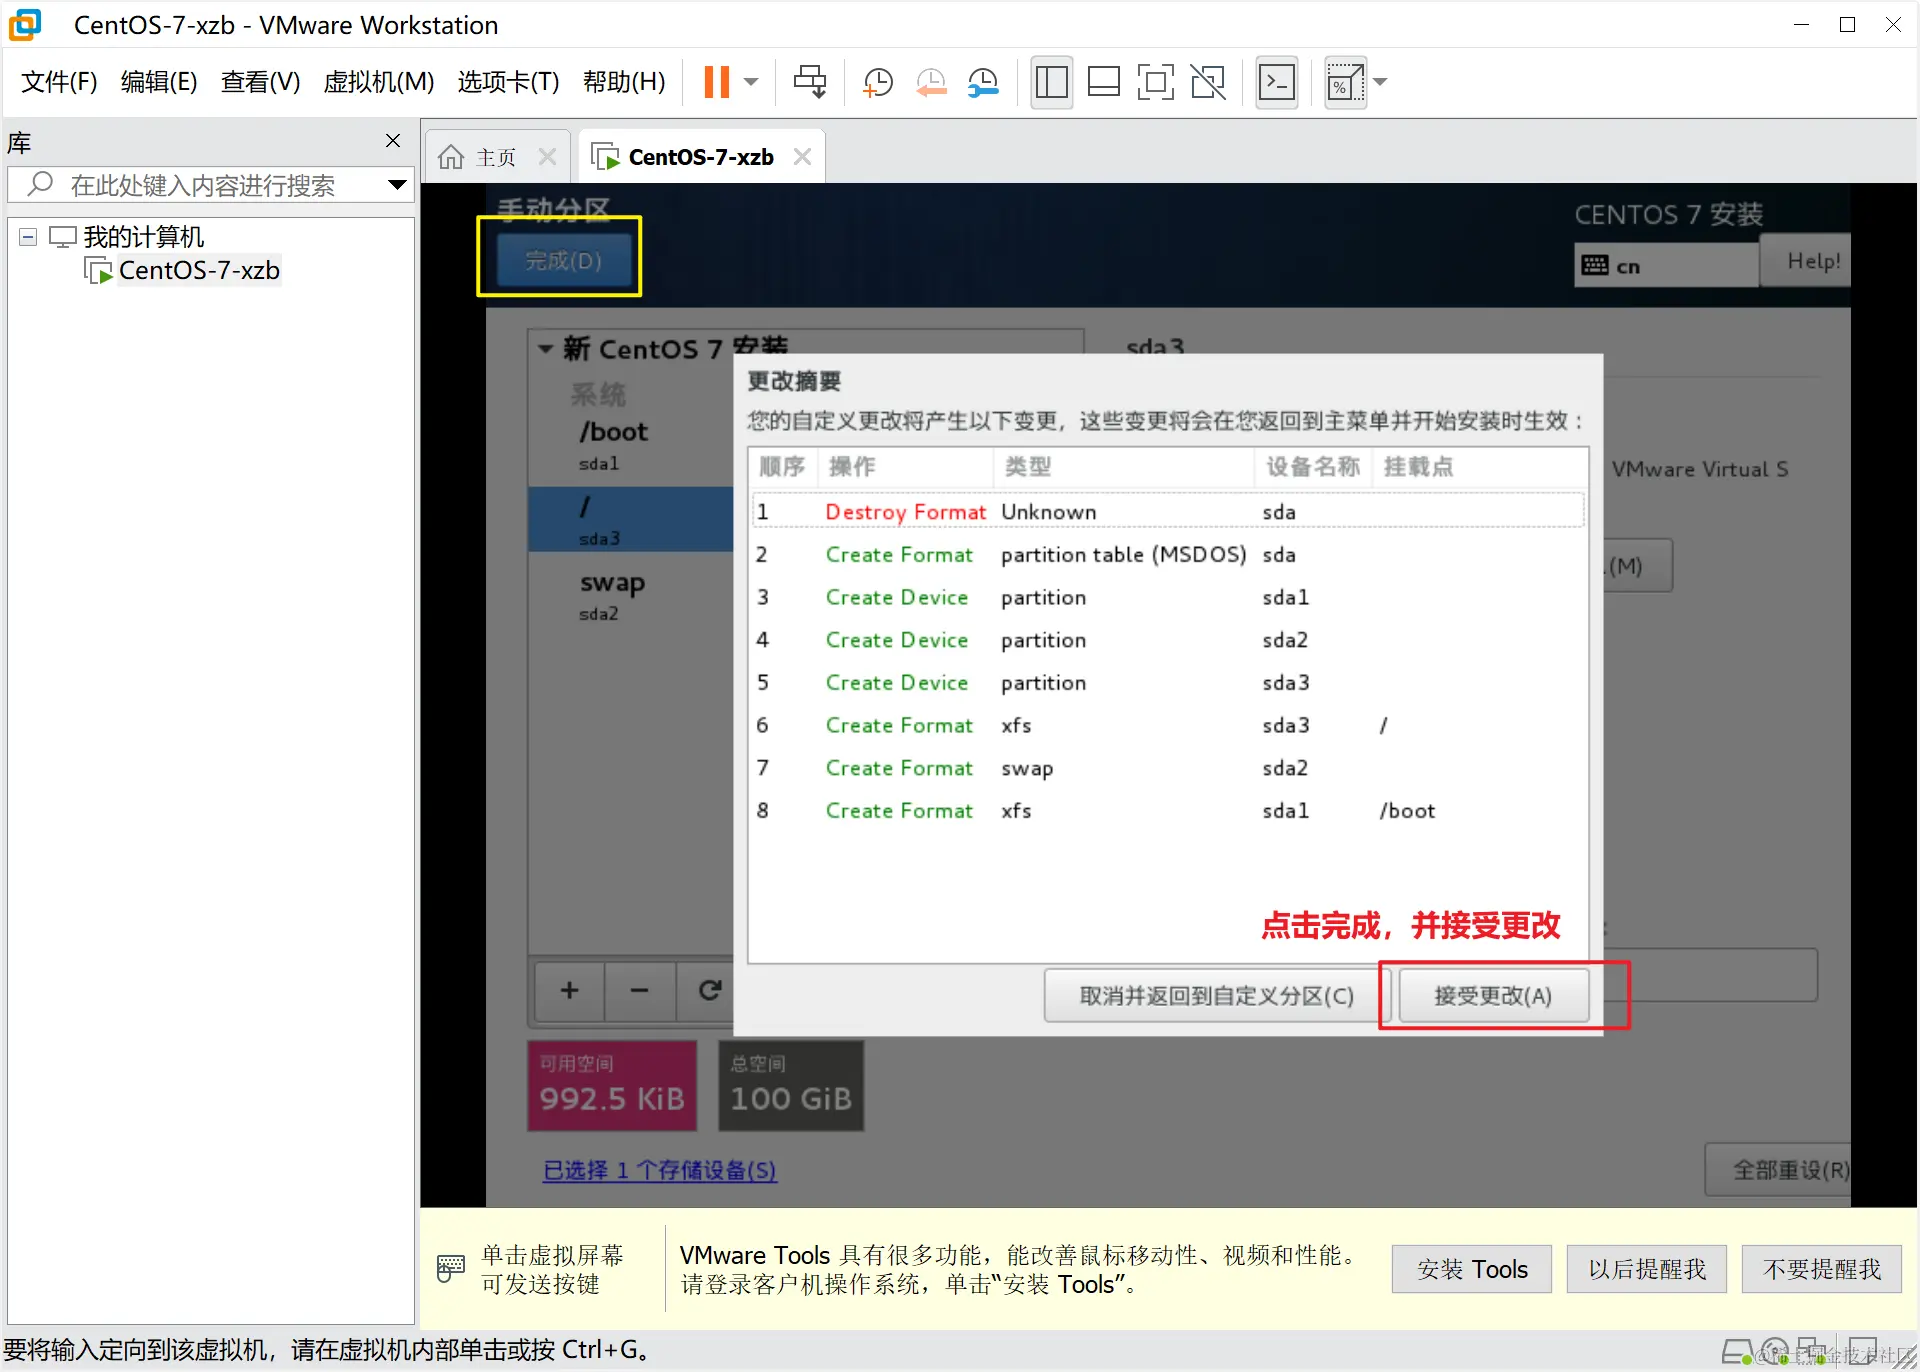Open the snapshot manager icon
The height and width of the screenshot is (1372, 1920).
[984, 82]
